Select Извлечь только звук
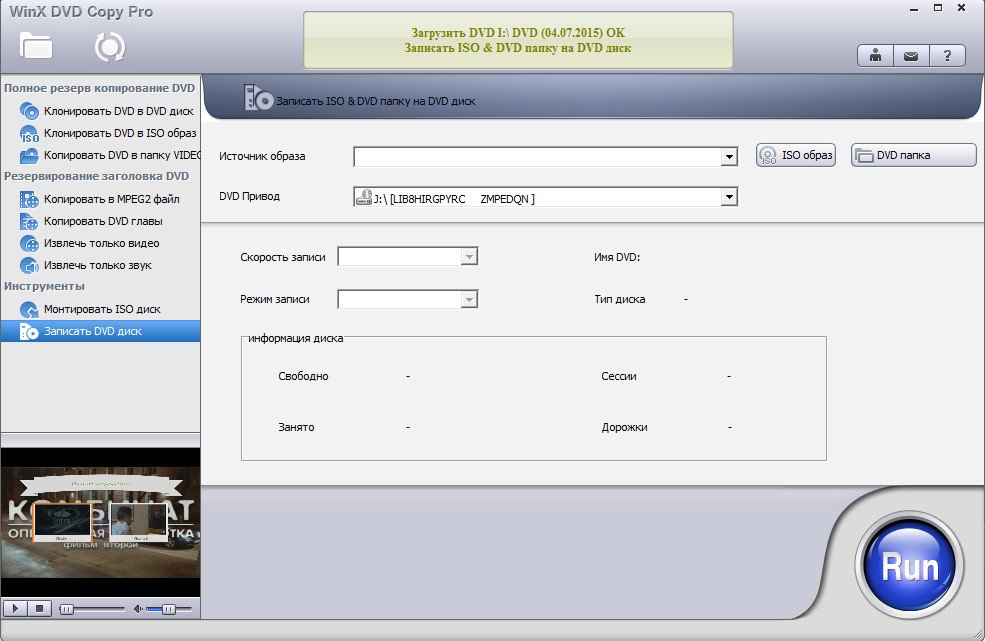Image resolution: width=985 pixels, height=641 pixels. [97, 265]
